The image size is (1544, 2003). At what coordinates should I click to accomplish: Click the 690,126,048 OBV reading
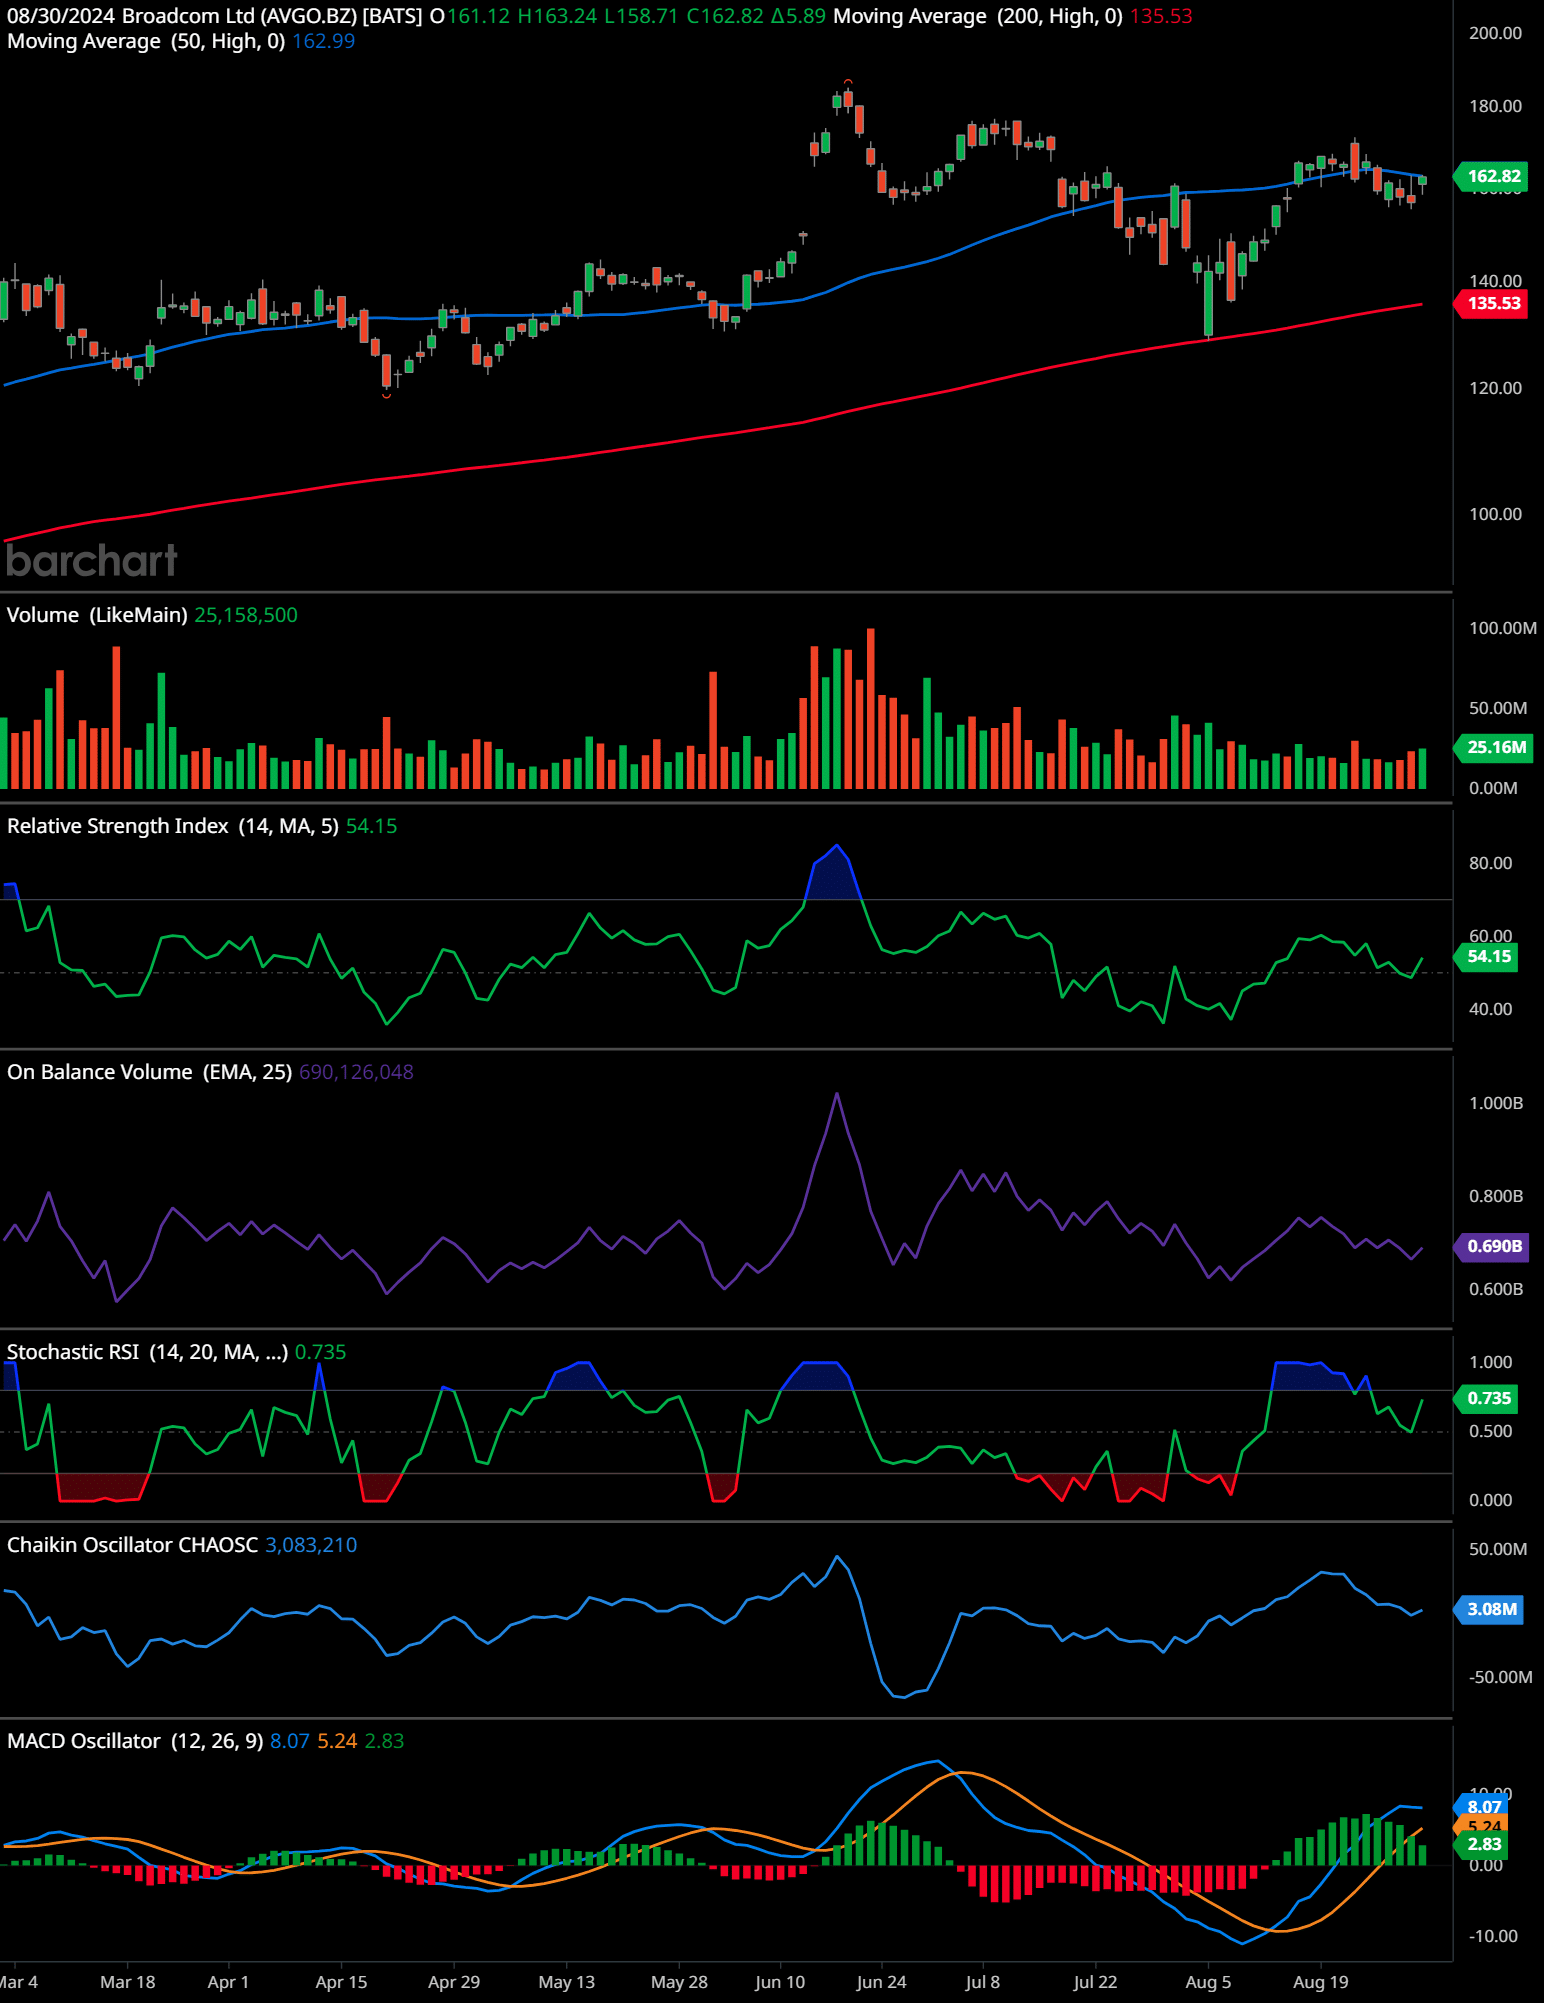click(356, 1072)
